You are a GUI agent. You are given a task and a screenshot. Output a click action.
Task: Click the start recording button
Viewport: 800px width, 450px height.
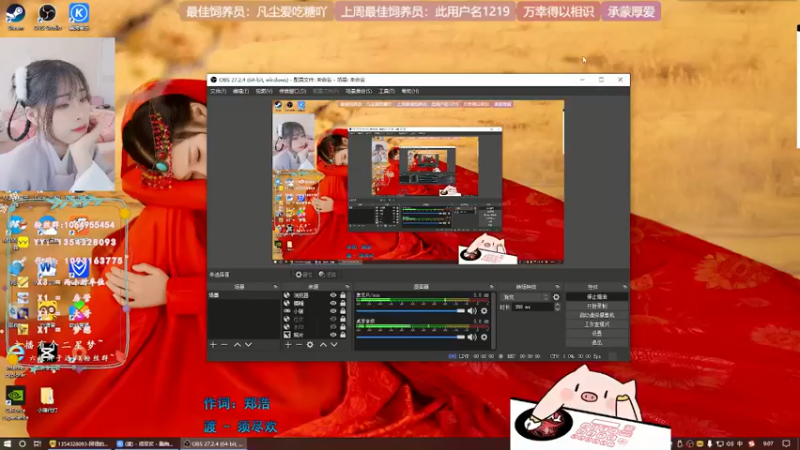click(x=596, y=306)
